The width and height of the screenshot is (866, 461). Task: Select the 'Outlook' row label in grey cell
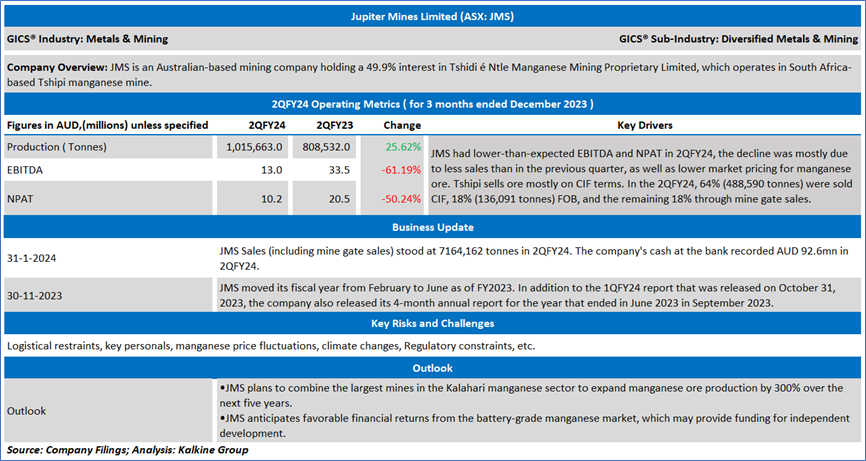point(27,411)
